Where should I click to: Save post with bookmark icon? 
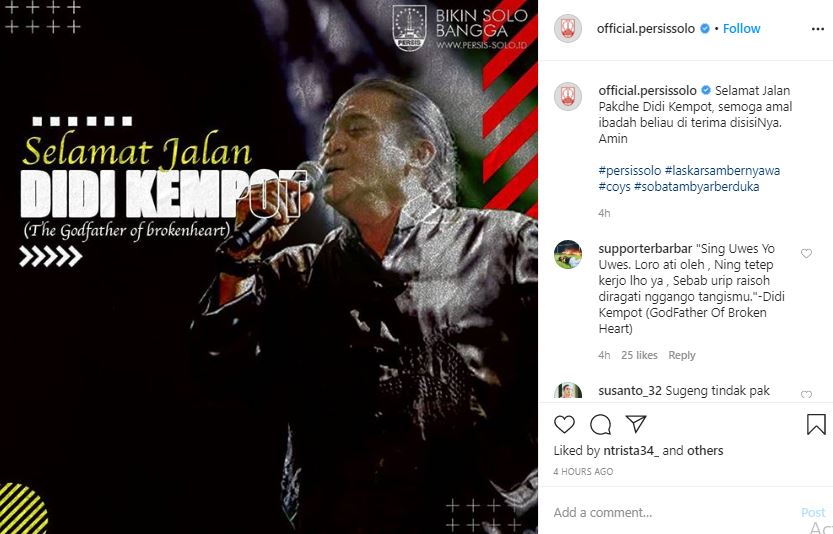pyautogui.click(x=816, y=424)
